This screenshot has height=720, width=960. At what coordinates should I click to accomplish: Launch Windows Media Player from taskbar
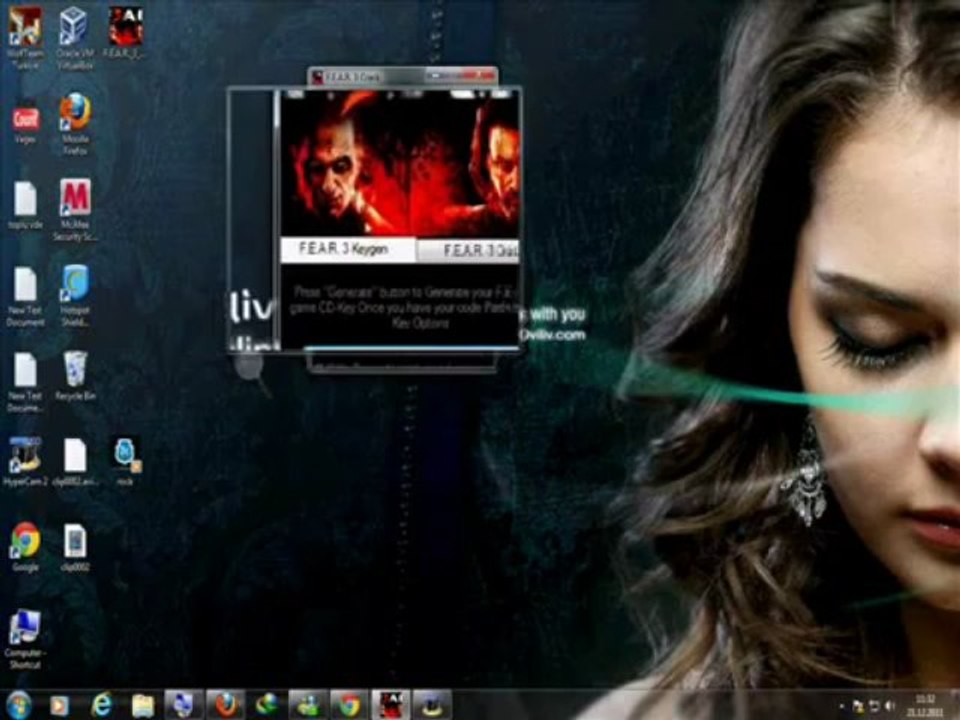point(59,705)
